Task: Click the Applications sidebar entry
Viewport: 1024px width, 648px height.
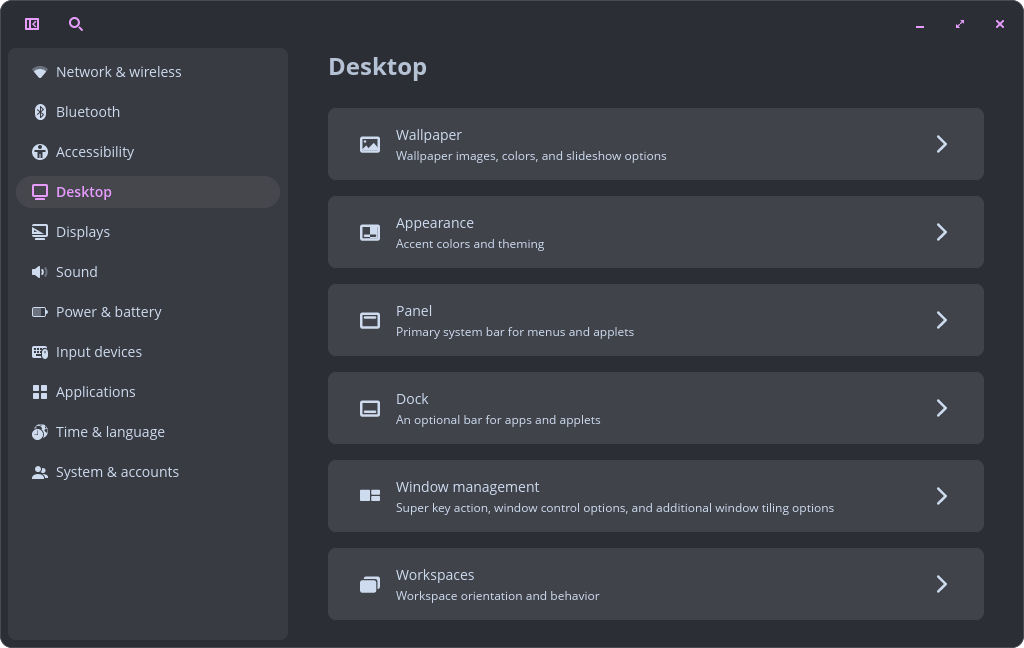Action: pyautogui.click(x=96, y=391)
